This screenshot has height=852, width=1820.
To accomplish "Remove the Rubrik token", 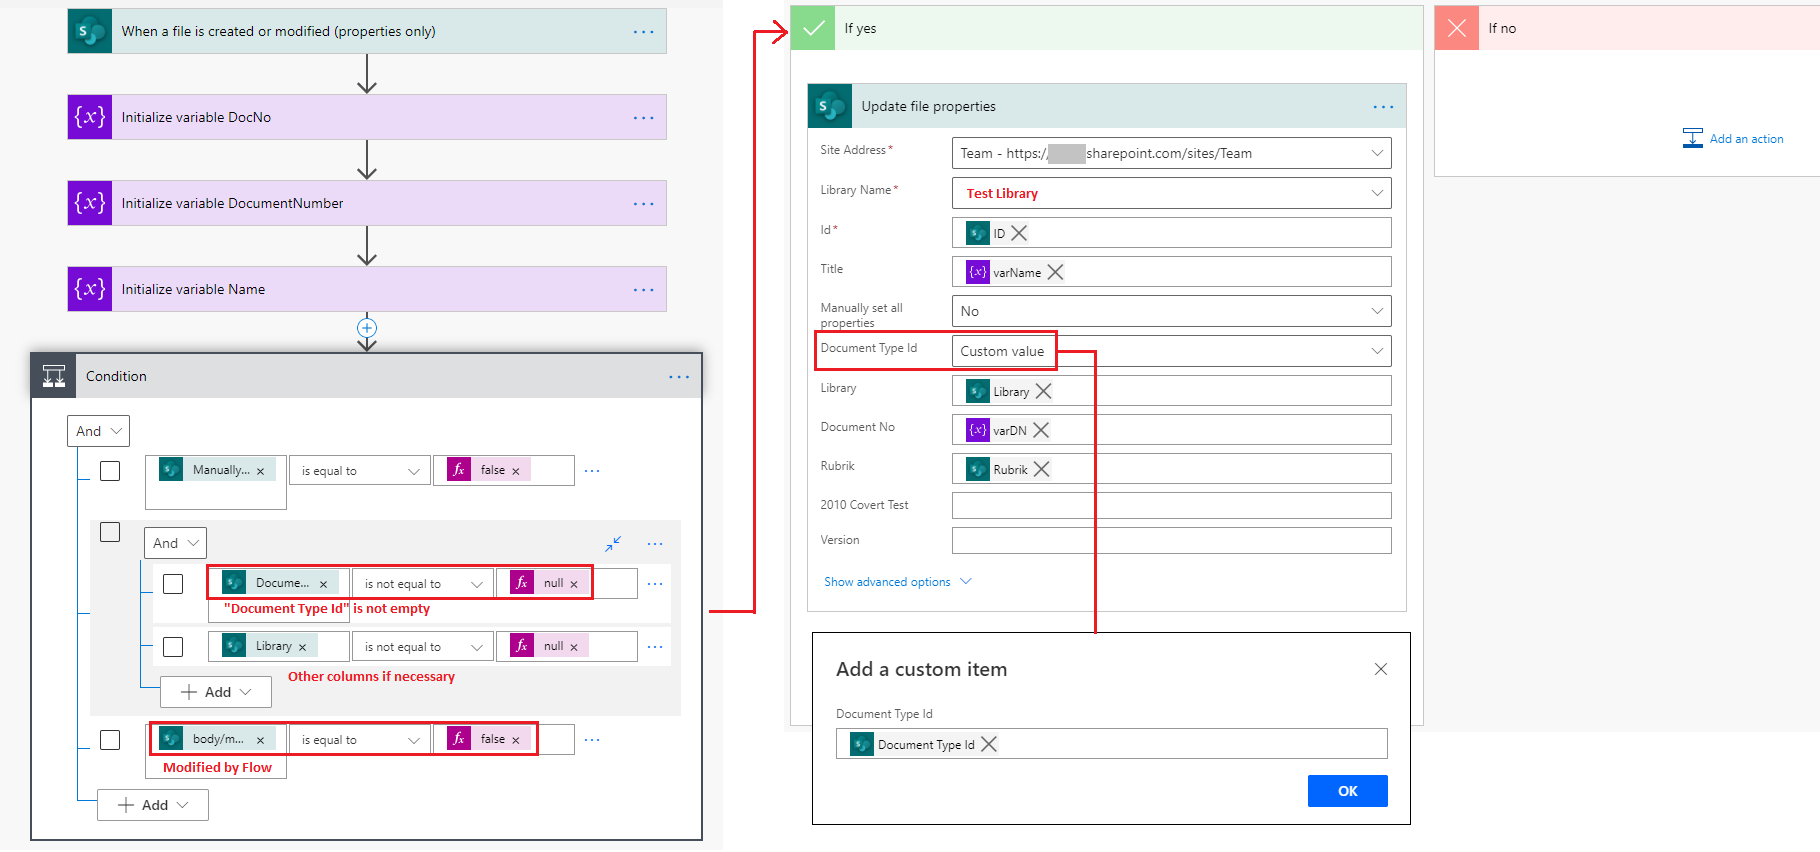I will (x=1041, y=469).
